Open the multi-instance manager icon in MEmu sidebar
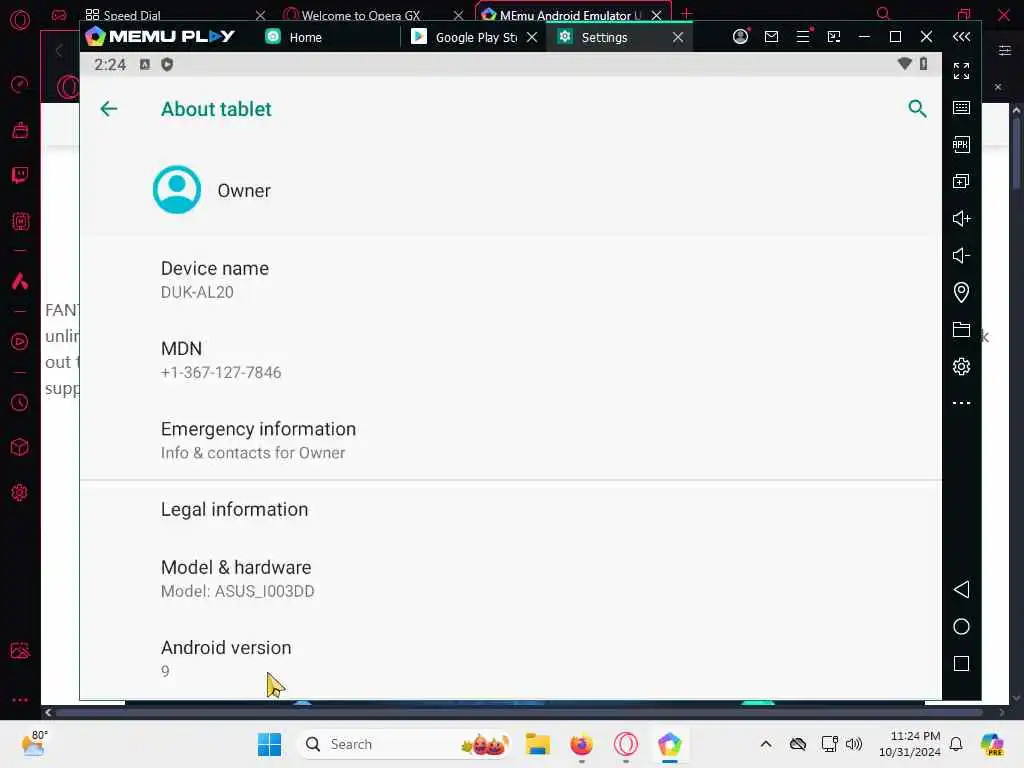 click(x=961, y=181)
